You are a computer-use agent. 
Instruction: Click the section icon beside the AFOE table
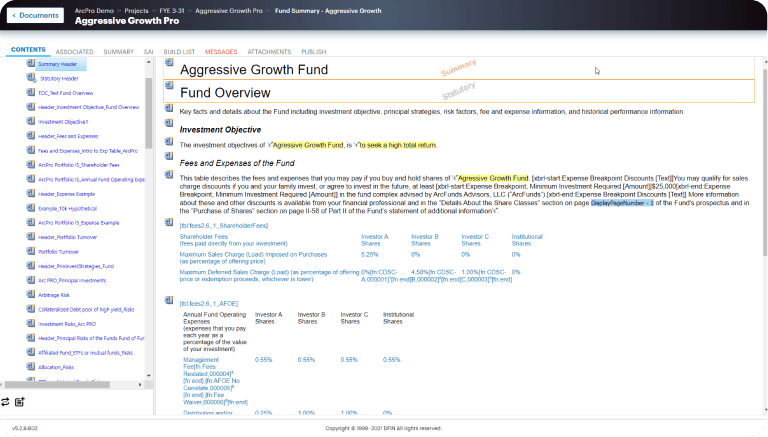[169, 300]
